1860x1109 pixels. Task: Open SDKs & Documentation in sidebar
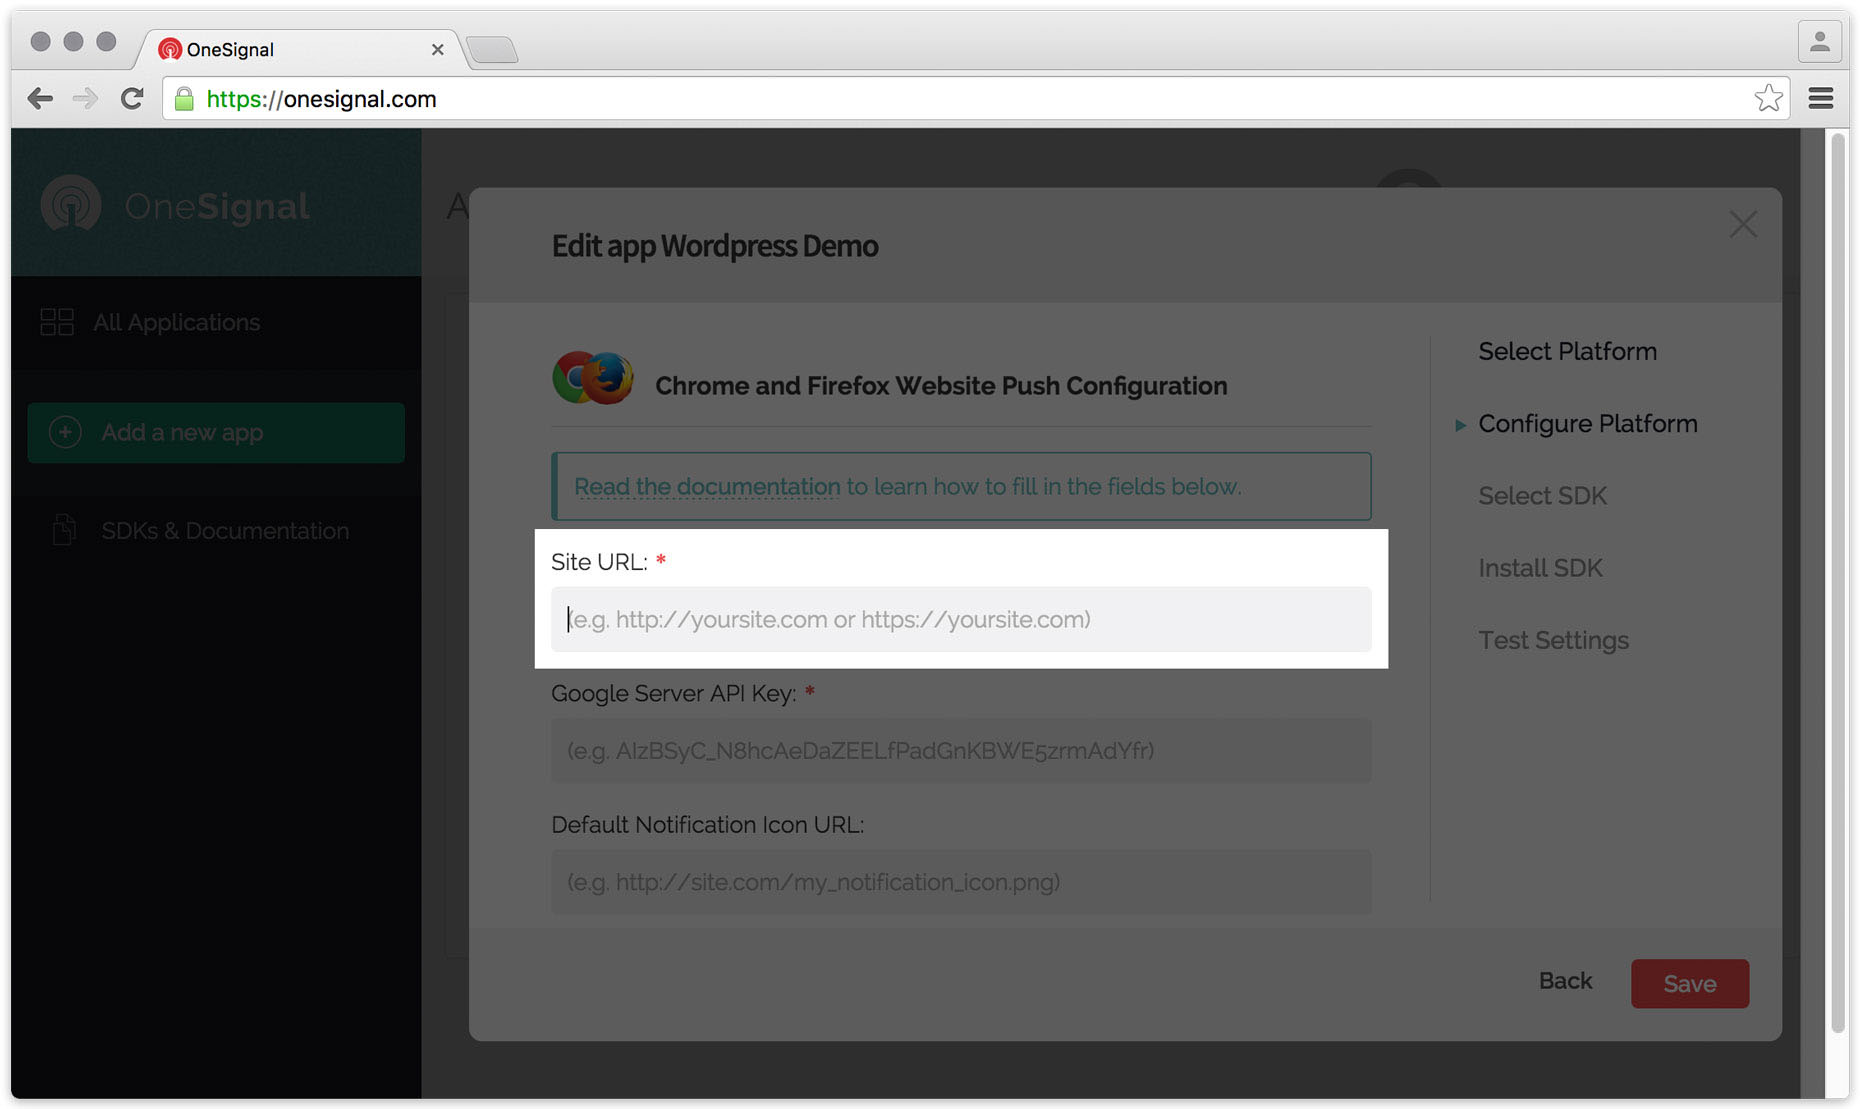[x=225, y=530]
